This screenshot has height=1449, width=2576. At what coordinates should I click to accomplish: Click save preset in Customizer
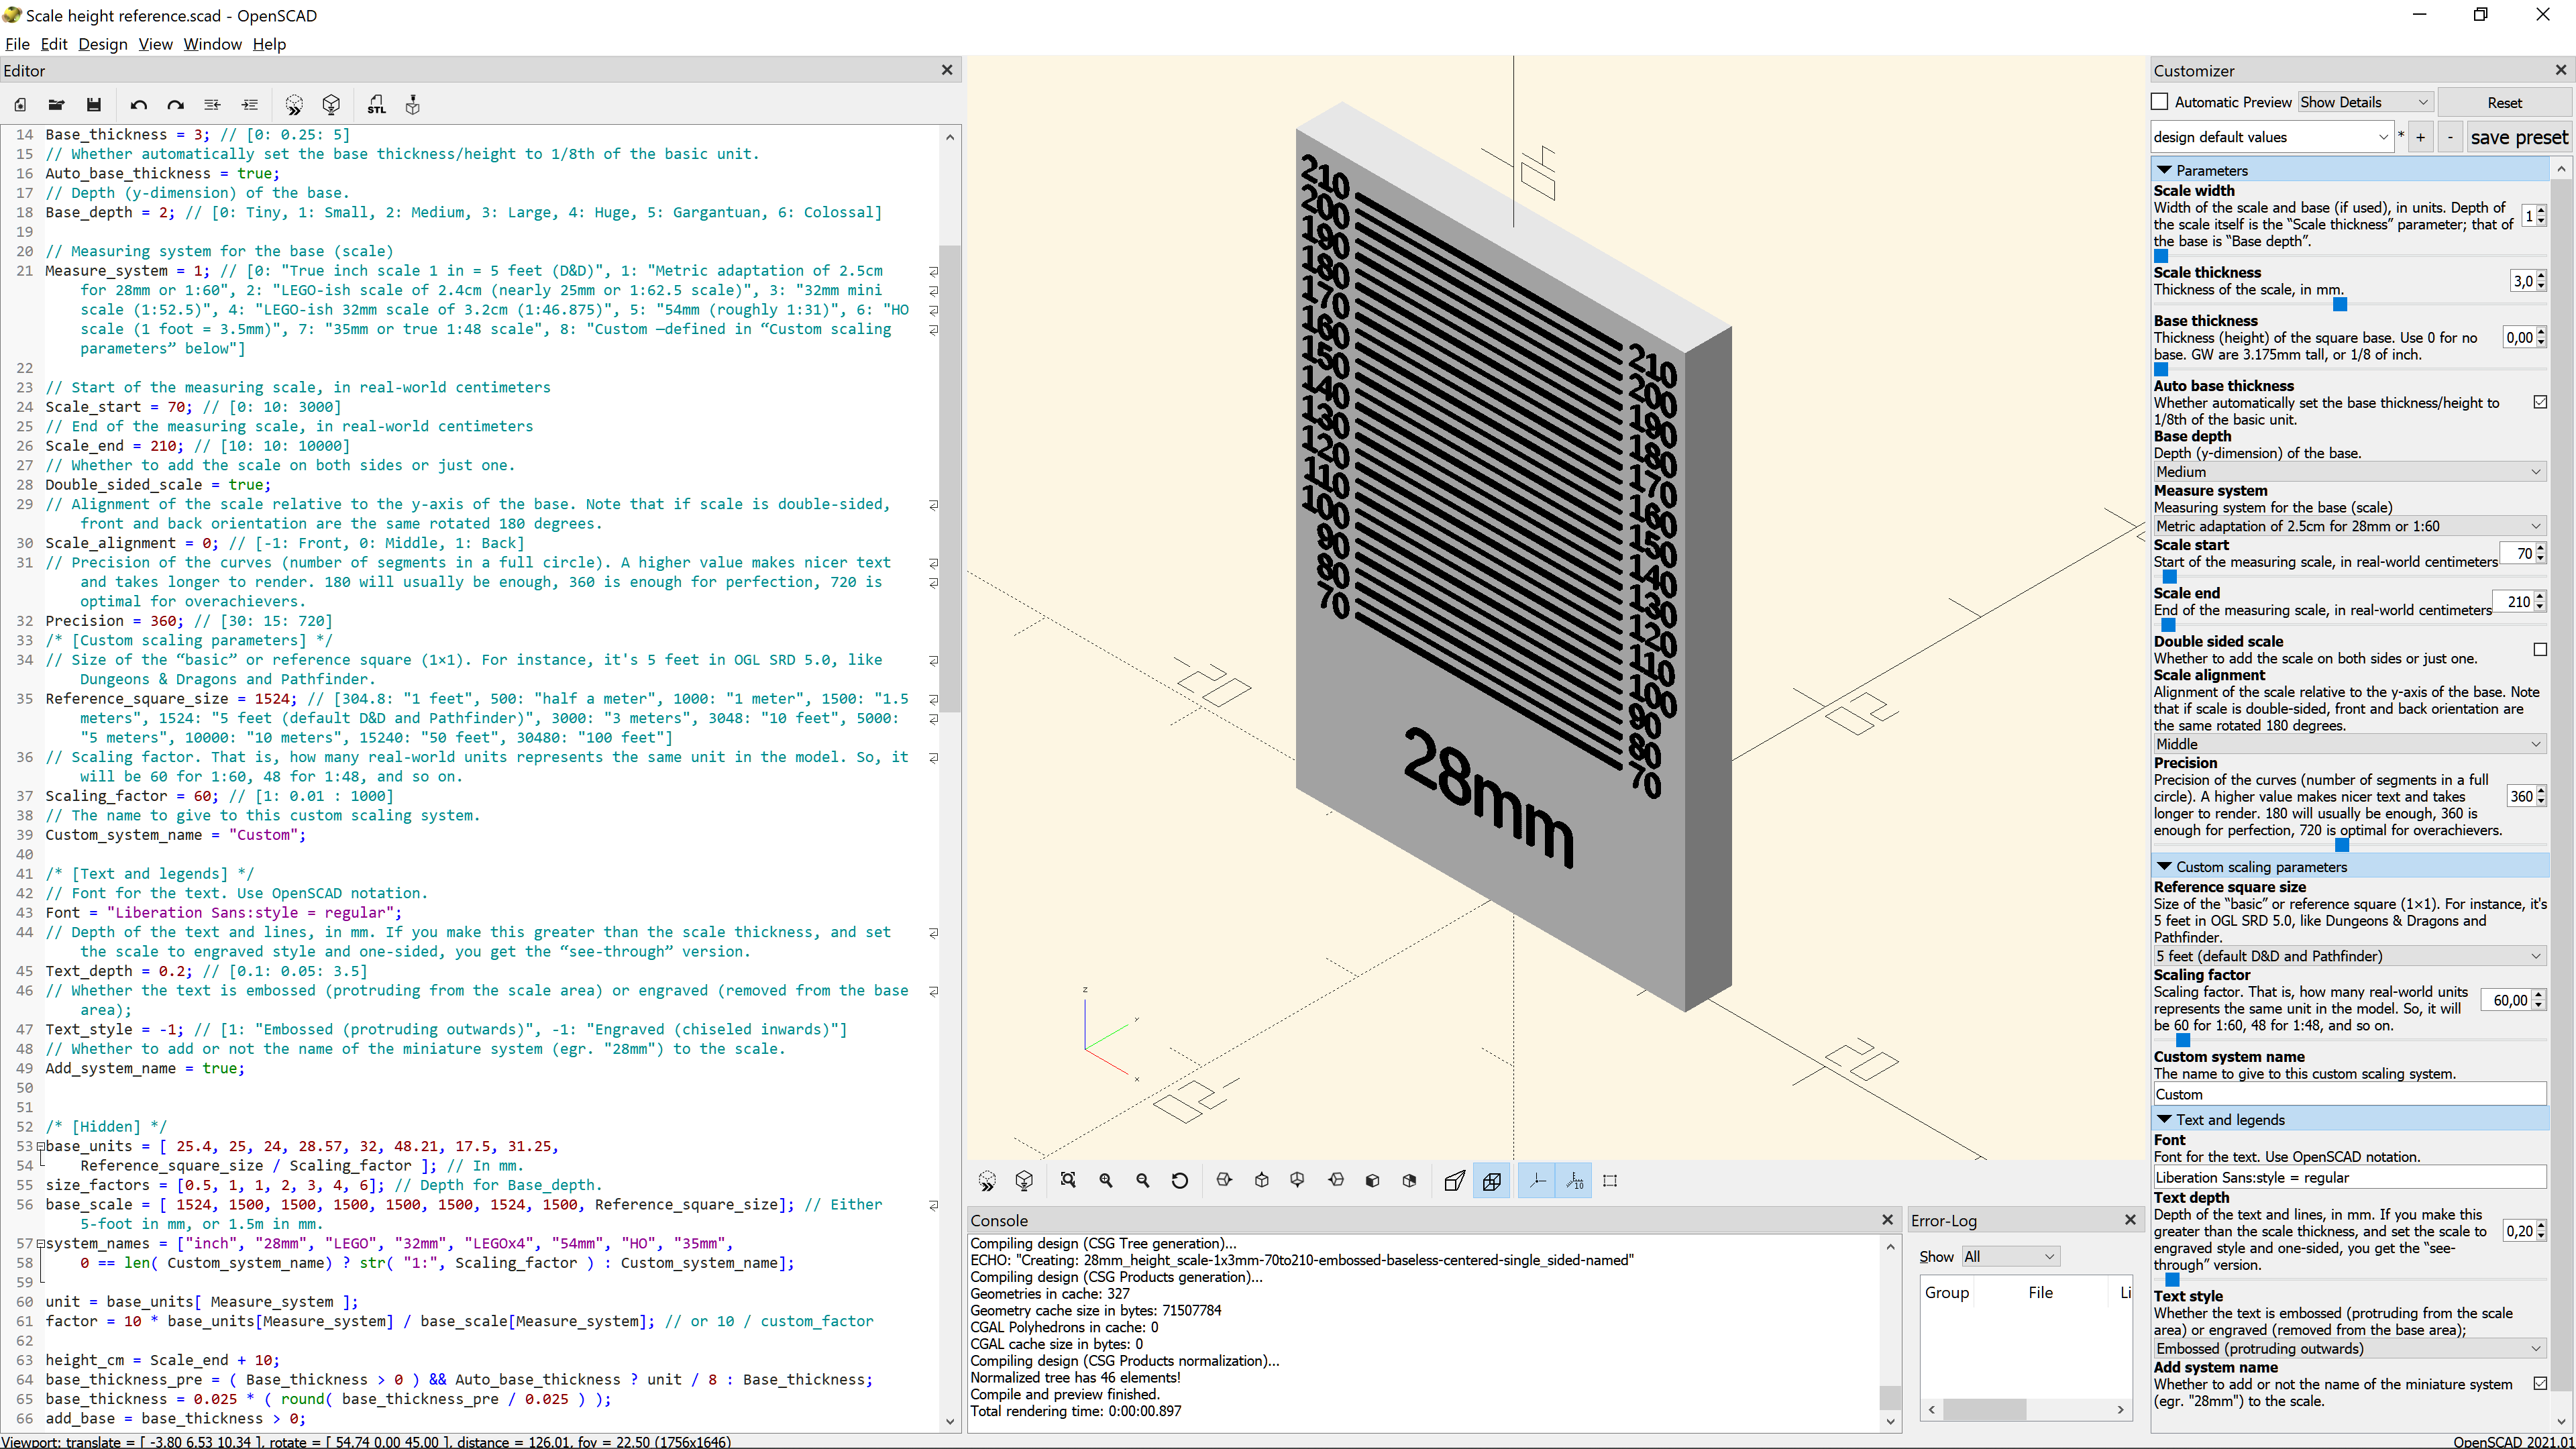tap(2519, 137)
